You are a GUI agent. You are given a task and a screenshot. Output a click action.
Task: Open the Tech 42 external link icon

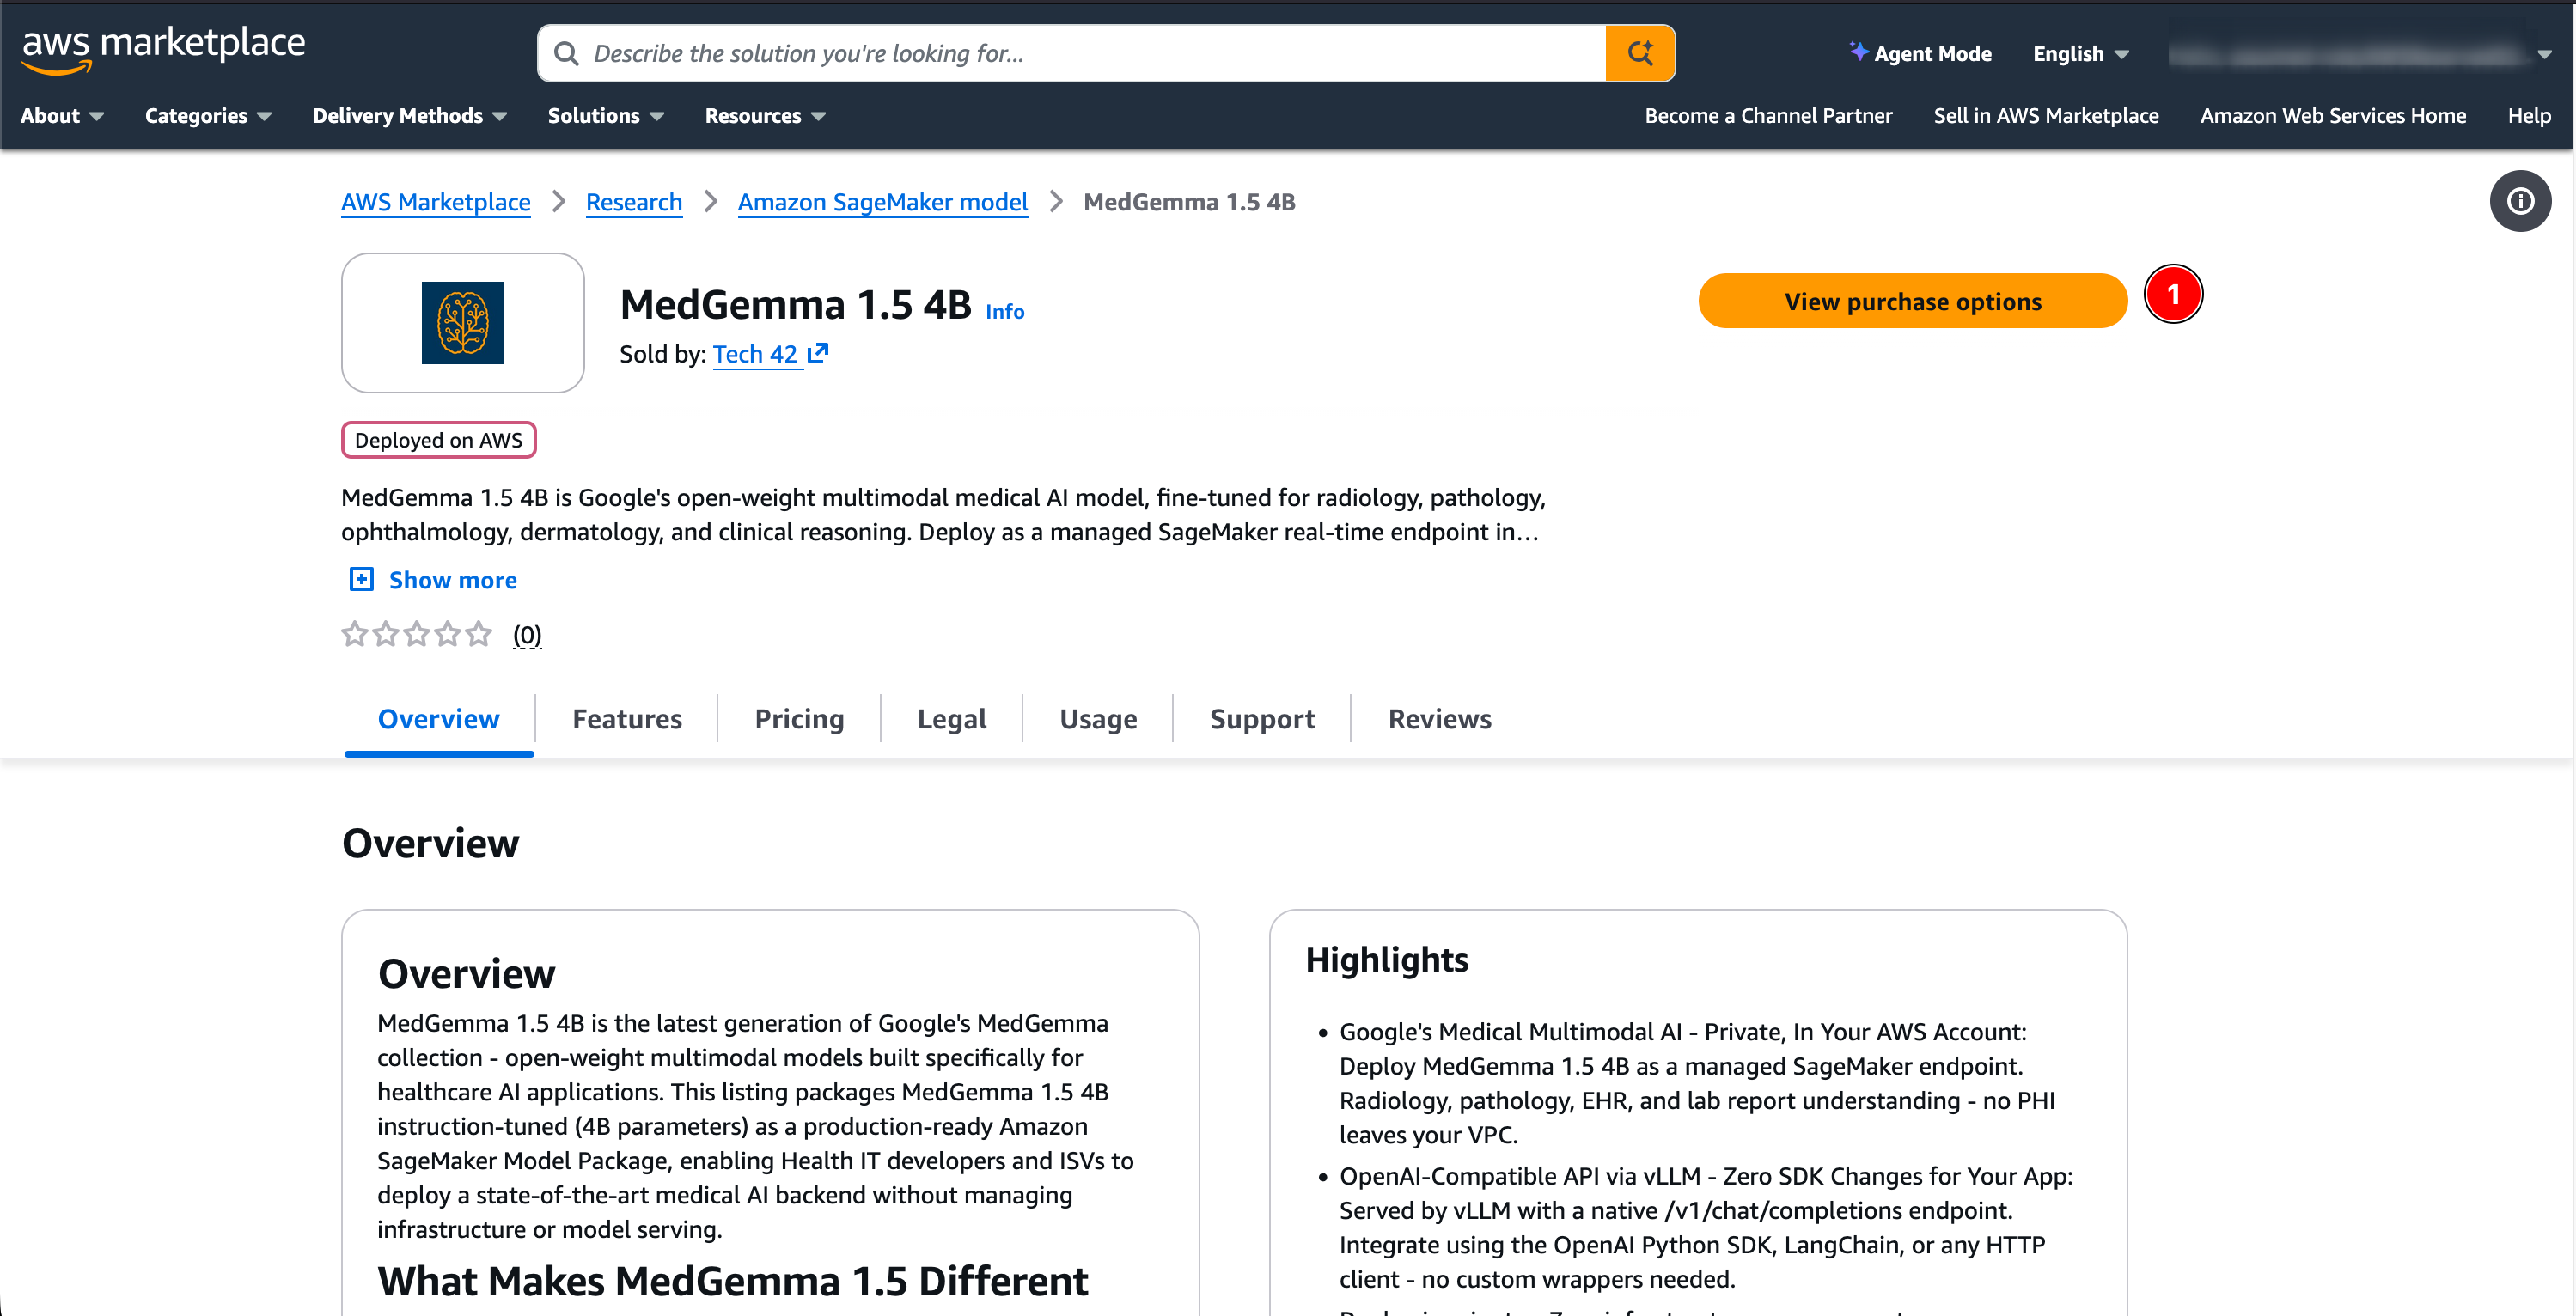818,353
